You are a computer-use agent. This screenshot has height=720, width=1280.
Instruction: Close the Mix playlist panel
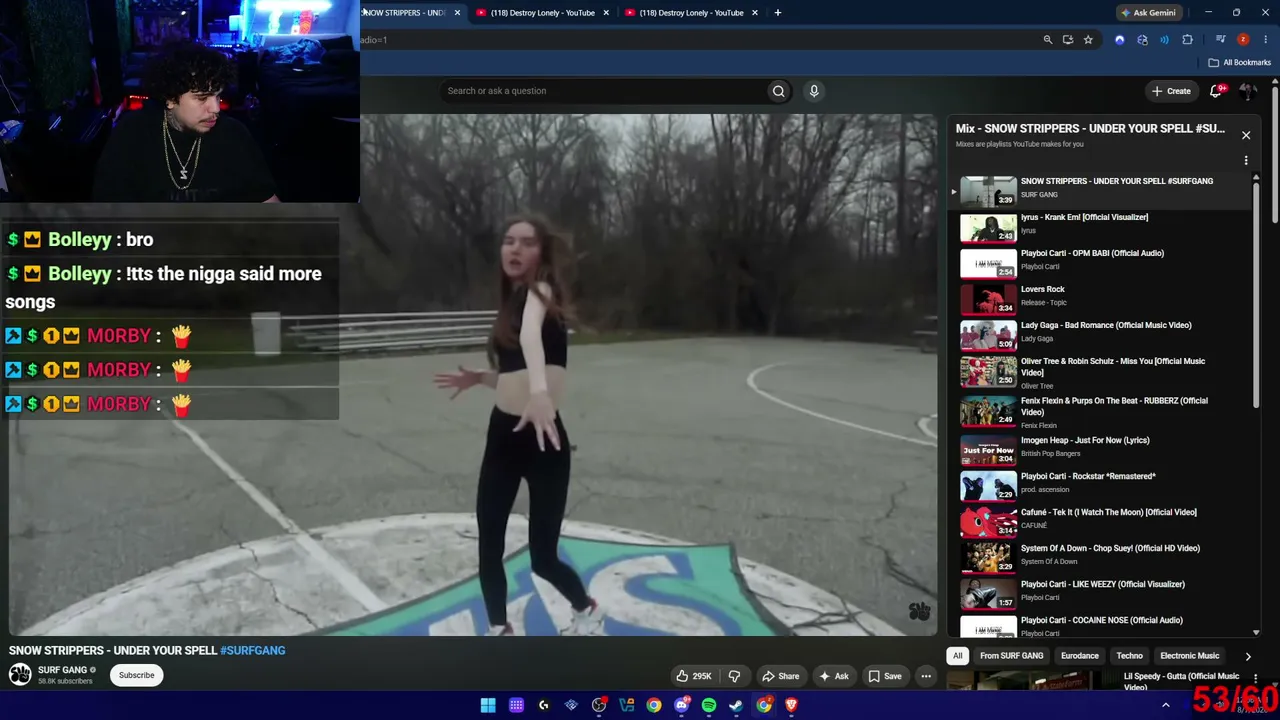tap(1246, 135)
